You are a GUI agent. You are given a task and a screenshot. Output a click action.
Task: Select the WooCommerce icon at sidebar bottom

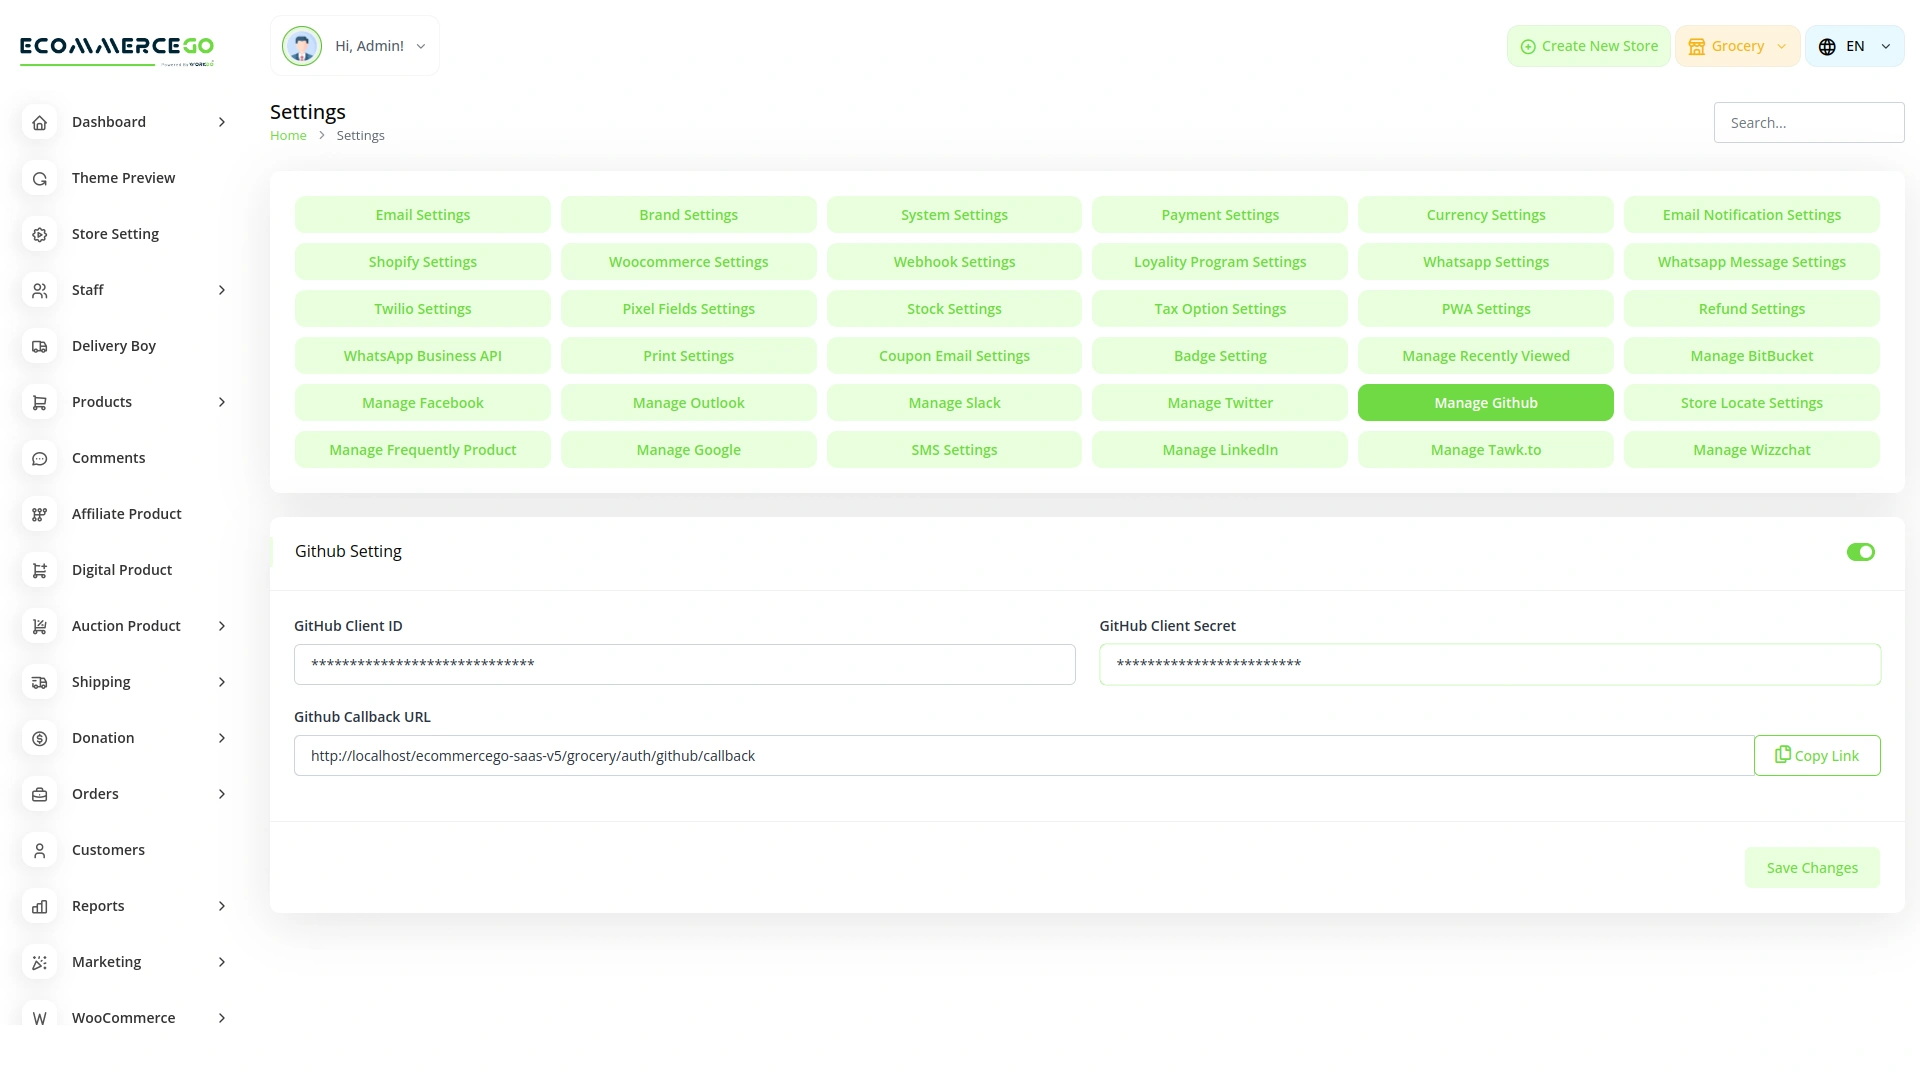coord(39,1018)
